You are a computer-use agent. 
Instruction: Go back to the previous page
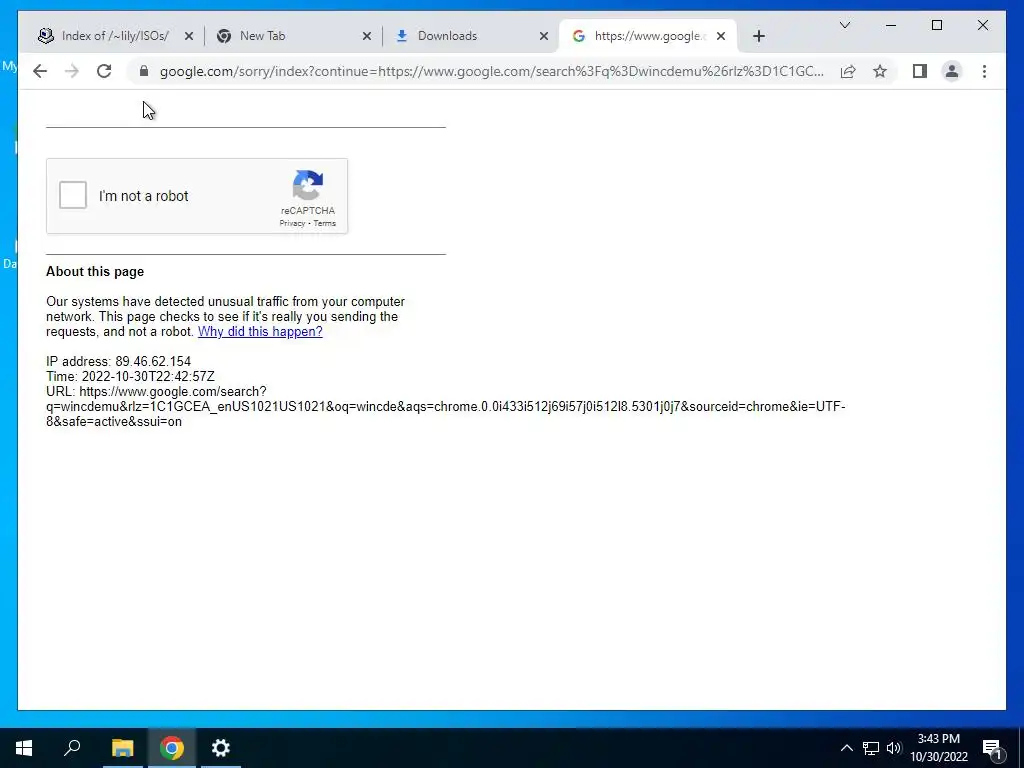click(40, 71)
